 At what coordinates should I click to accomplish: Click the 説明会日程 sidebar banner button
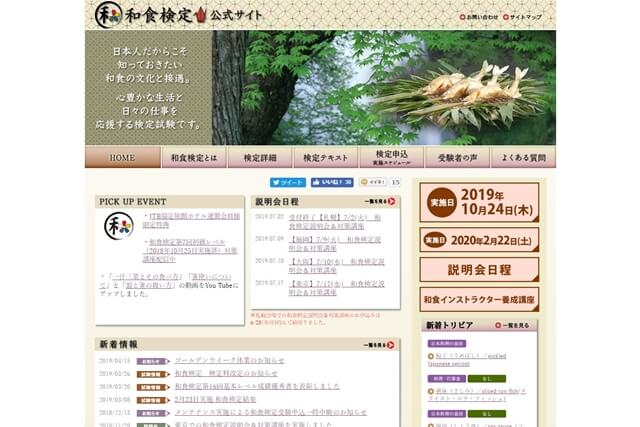479,270
